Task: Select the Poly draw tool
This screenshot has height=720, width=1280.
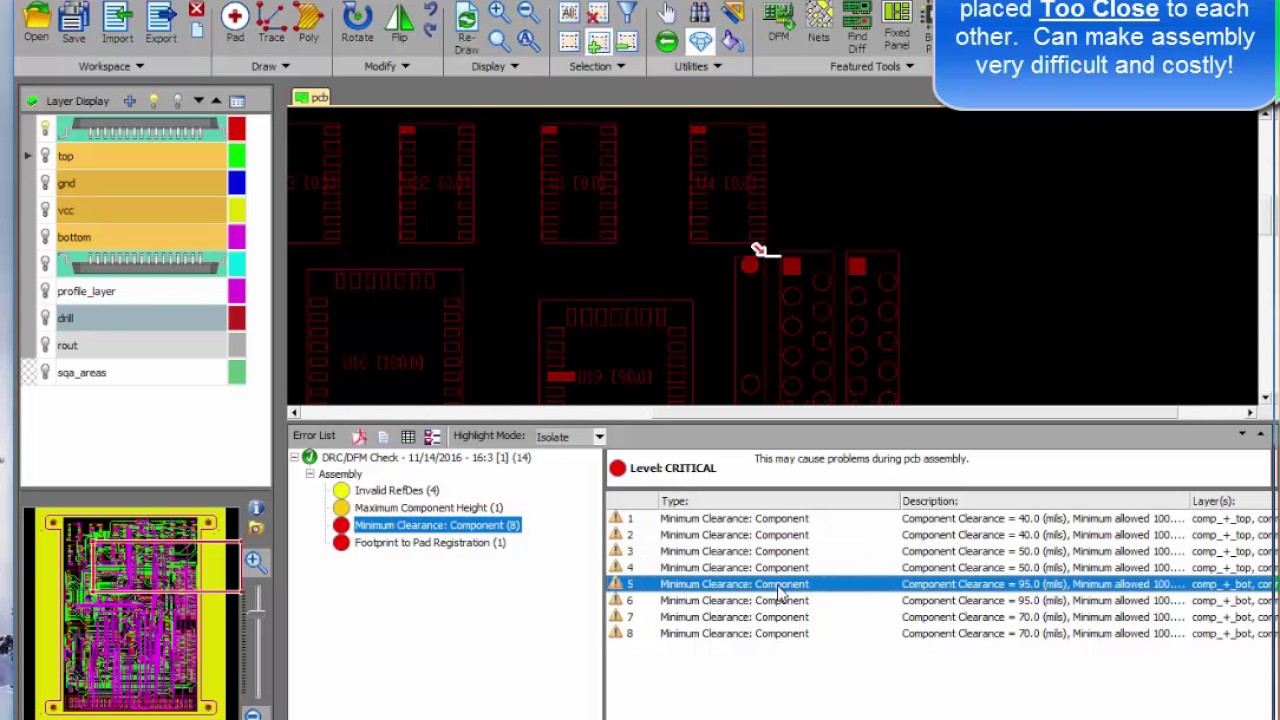Action: tap(308, 21)
